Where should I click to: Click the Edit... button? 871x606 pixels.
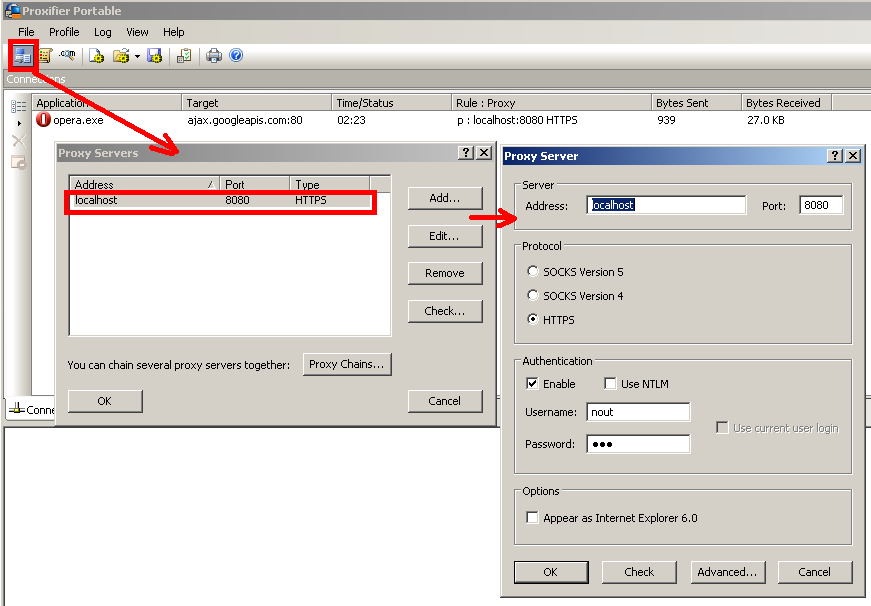point(445,236)
